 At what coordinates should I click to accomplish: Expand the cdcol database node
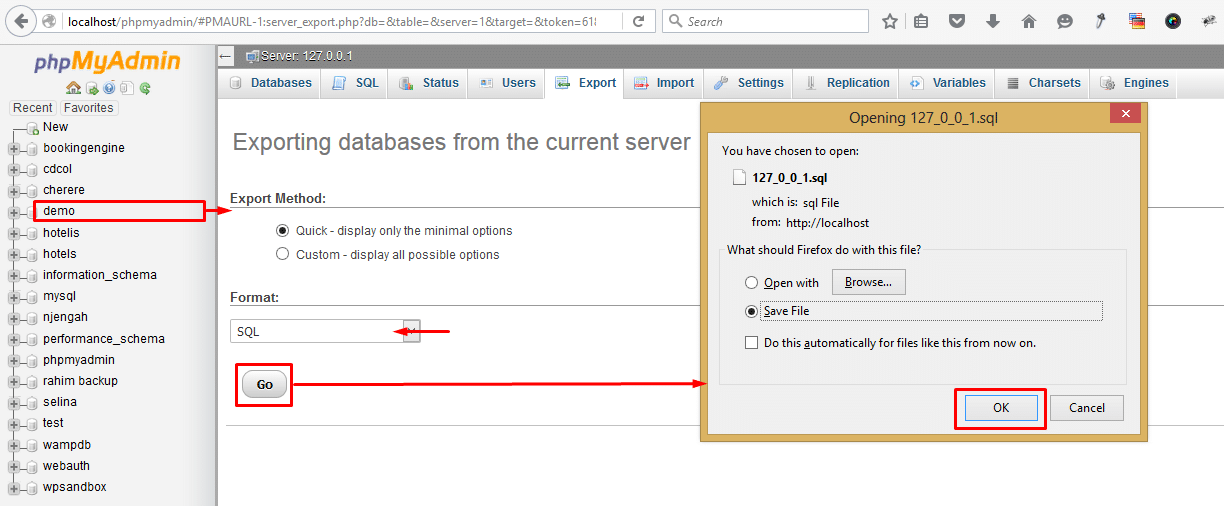tap(14, 170)
